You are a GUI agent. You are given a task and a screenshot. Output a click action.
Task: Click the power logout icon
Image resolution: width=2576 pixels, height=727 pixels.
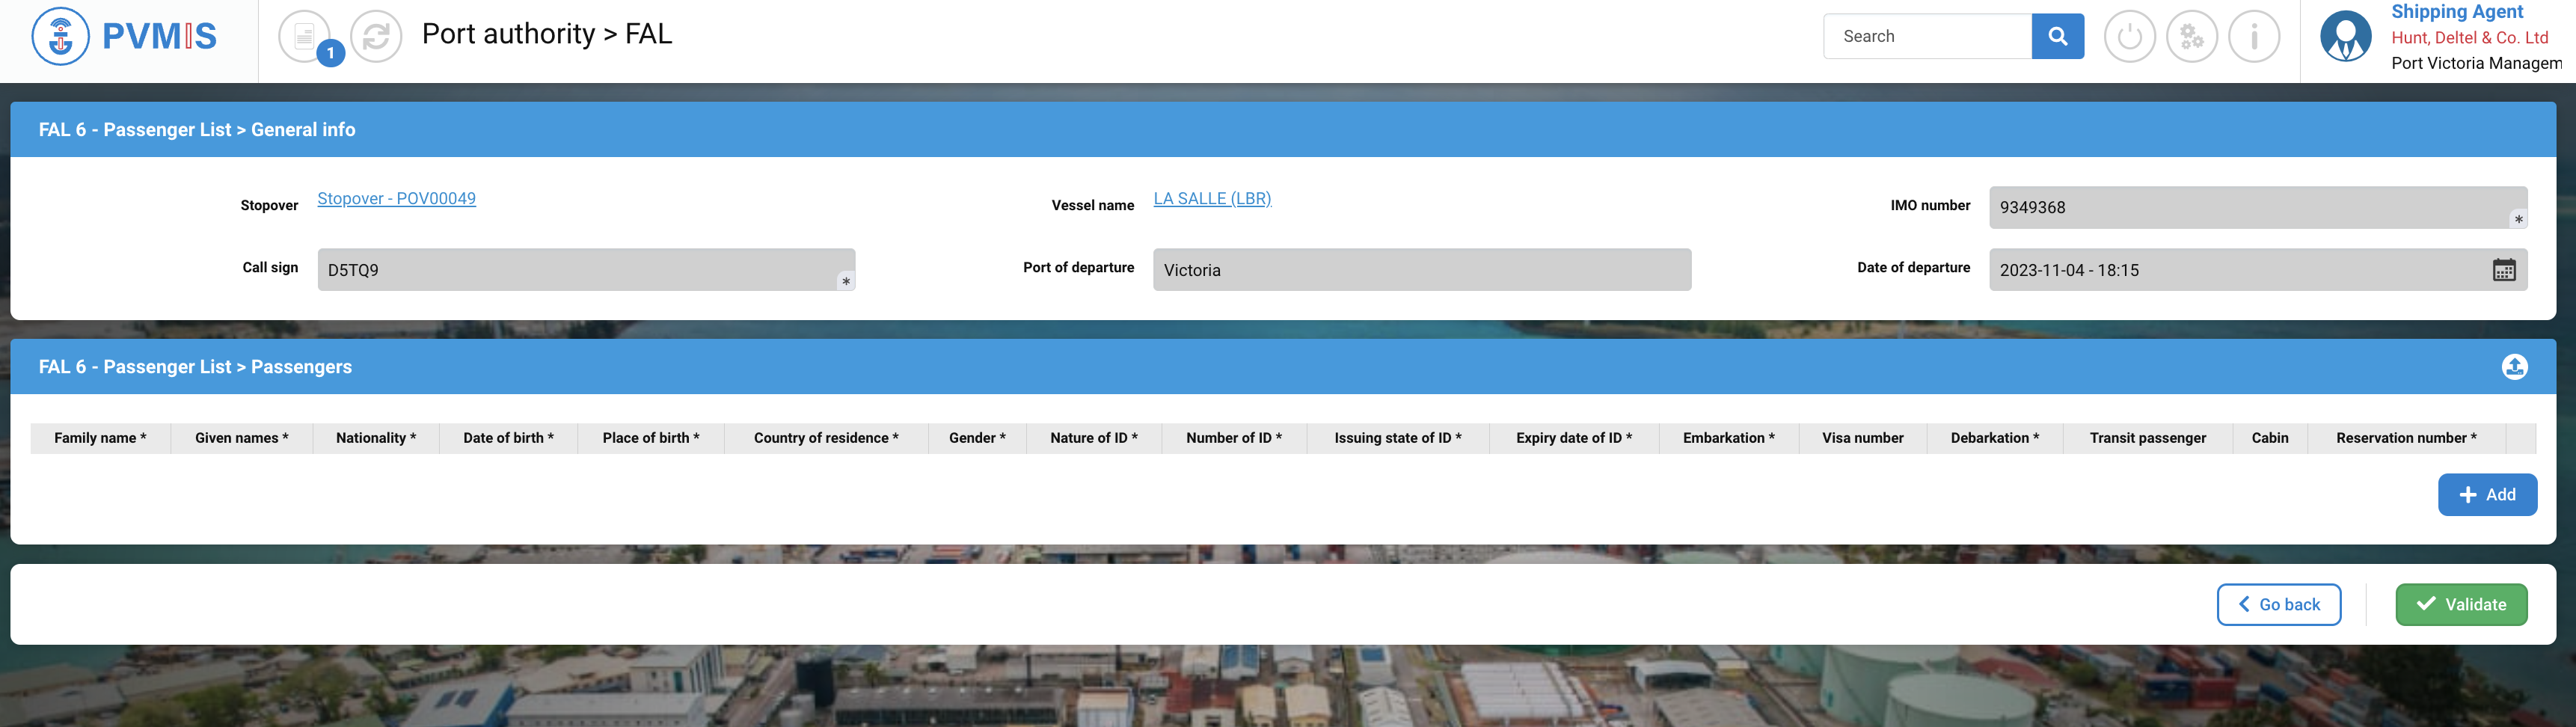[2129, 37]
